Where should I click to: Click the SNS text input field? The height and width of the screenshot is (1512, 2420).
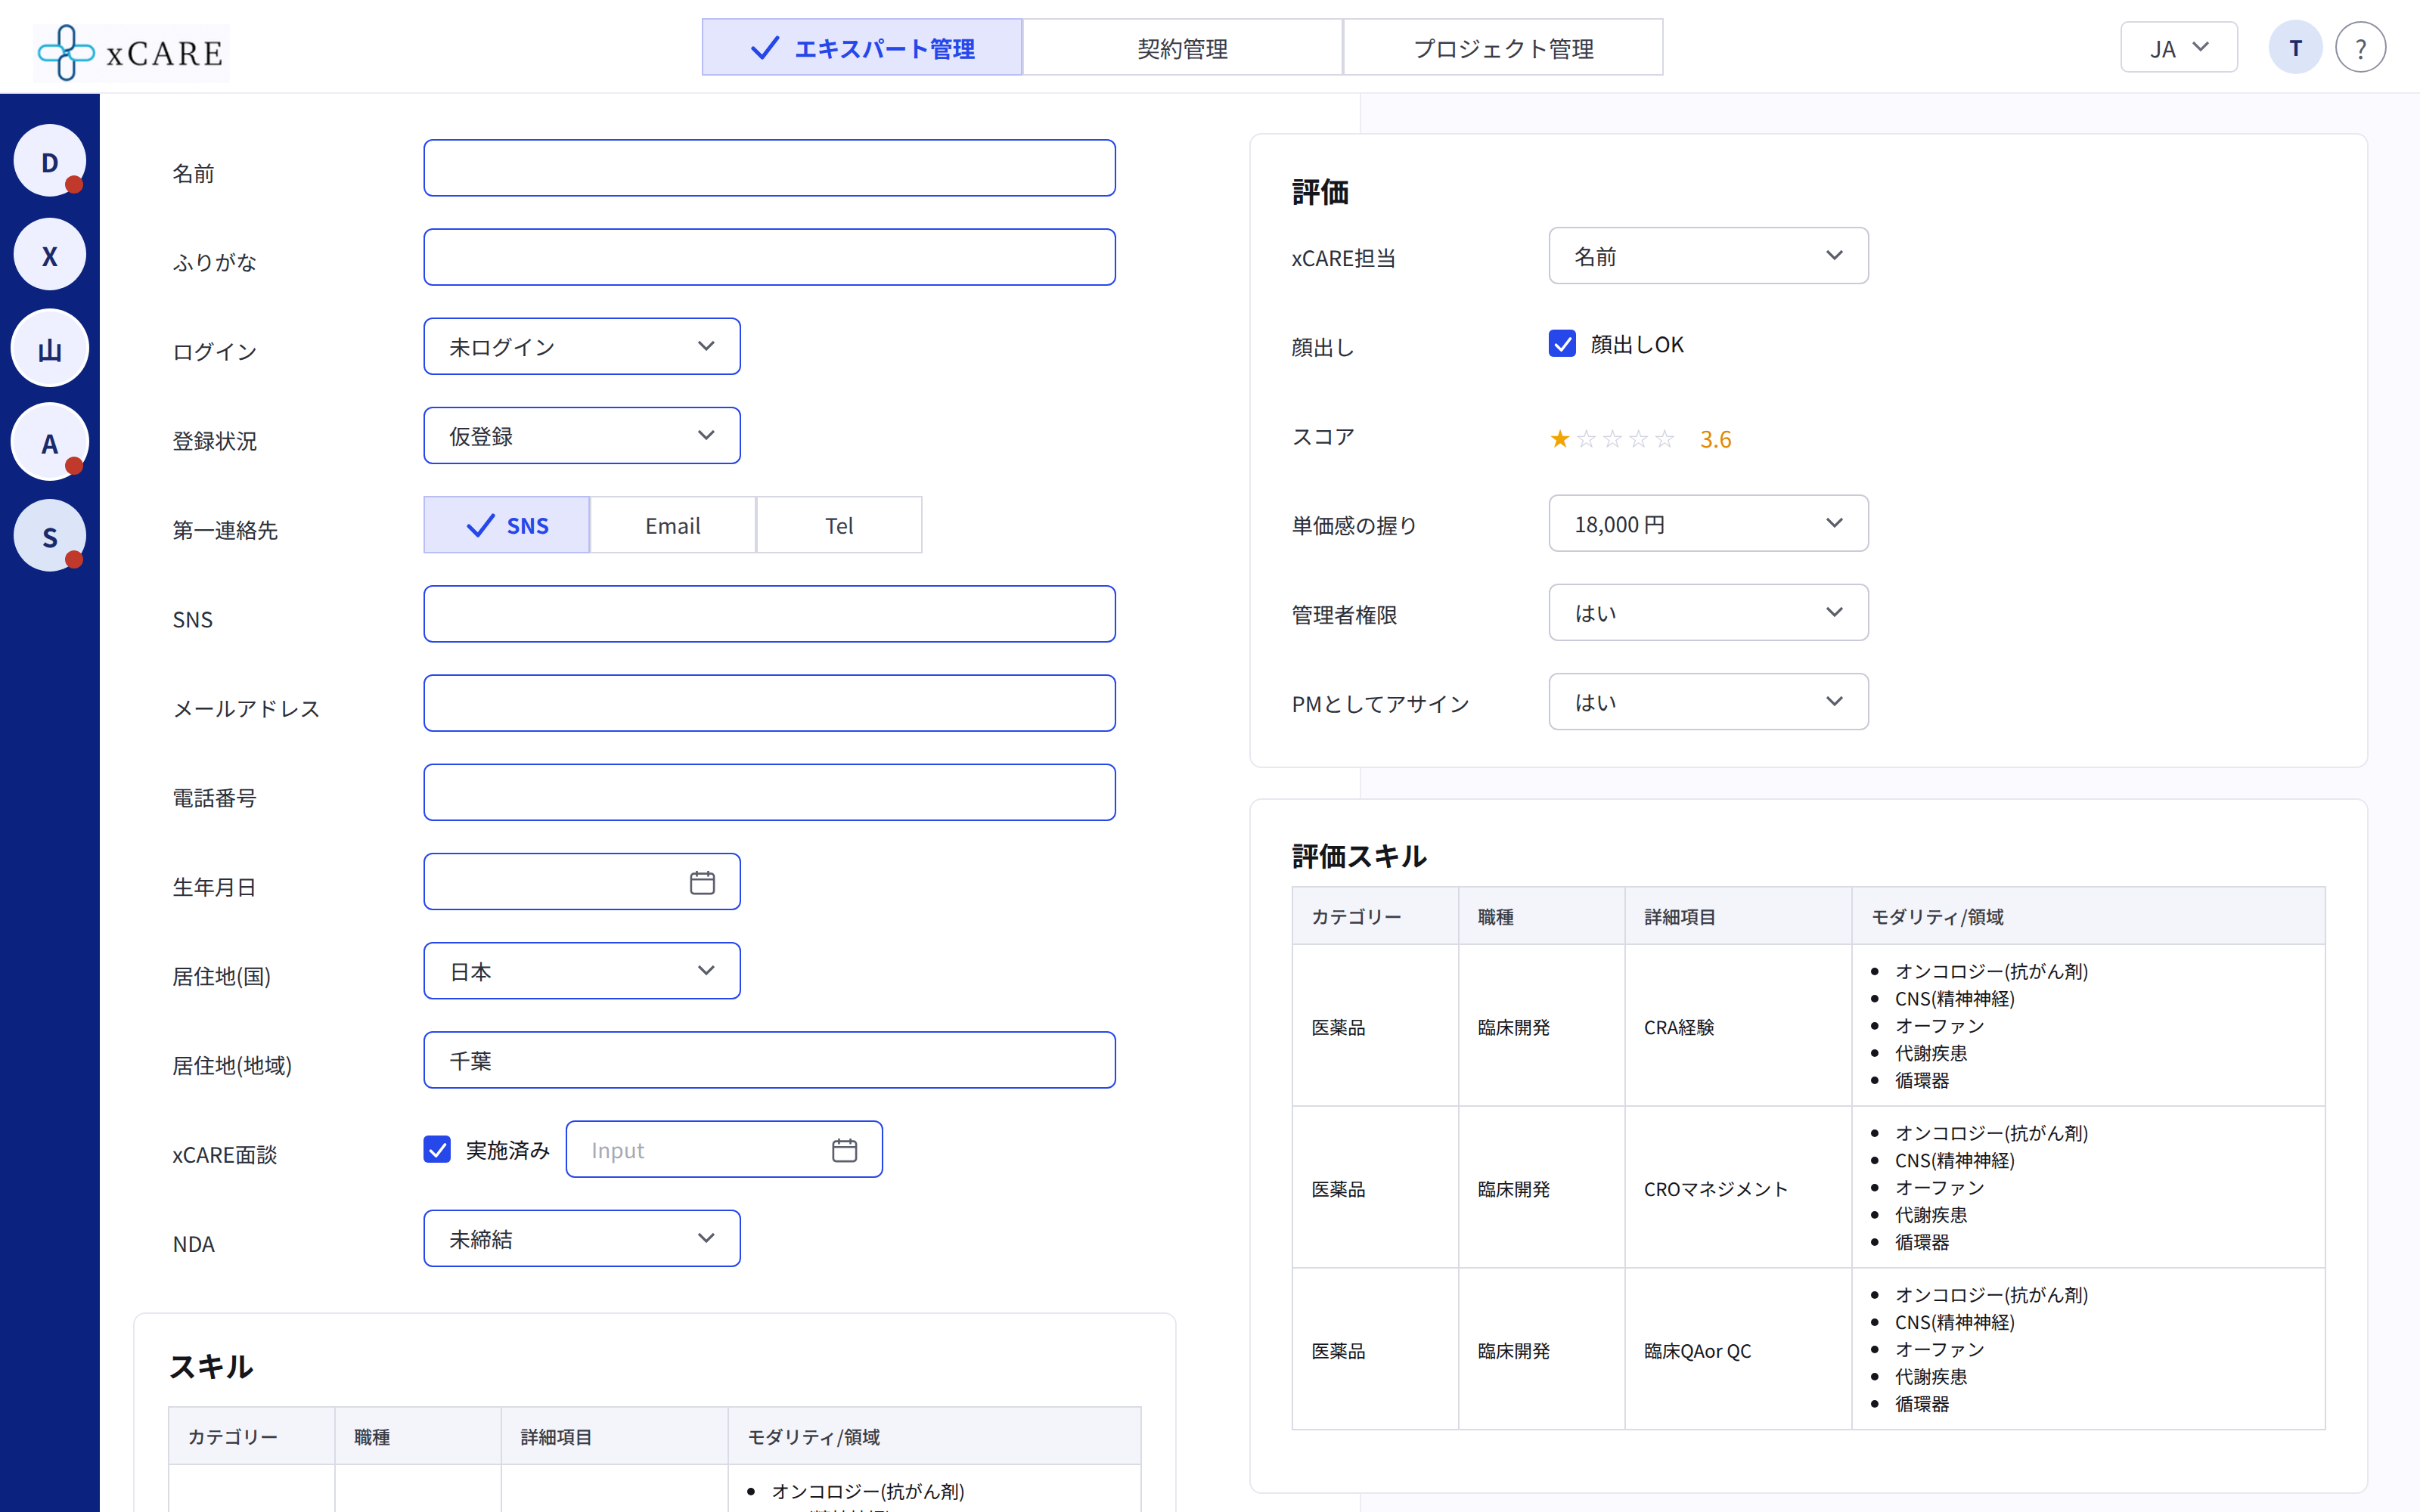click(x=769, y=614)
